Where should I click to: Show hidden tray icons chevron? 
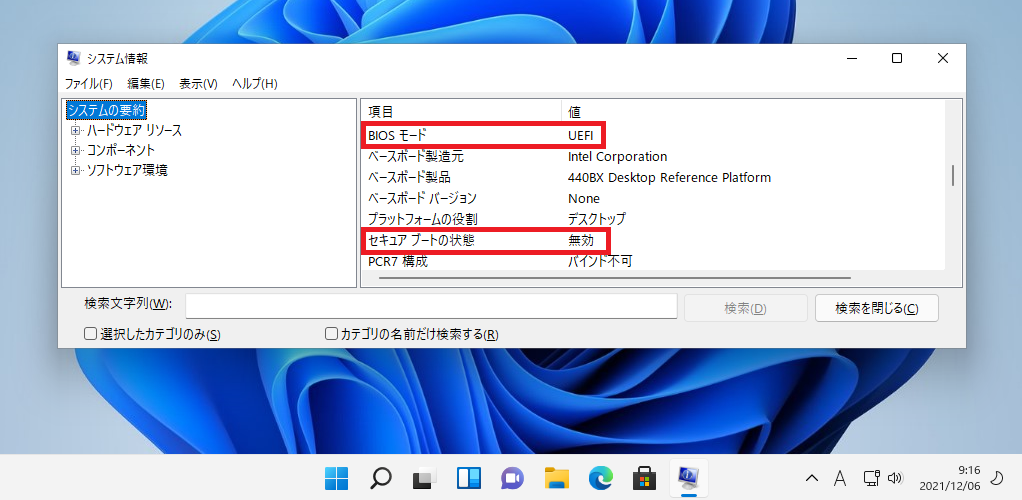click(811, 478)
